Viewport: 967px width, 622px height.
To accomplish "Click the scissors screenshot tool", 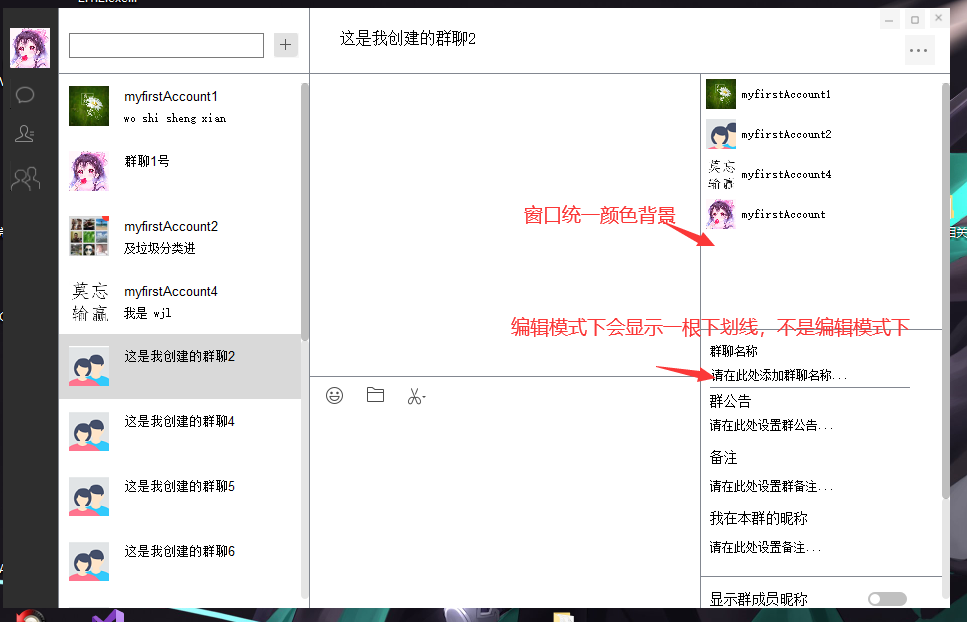I will pos(416,396).
